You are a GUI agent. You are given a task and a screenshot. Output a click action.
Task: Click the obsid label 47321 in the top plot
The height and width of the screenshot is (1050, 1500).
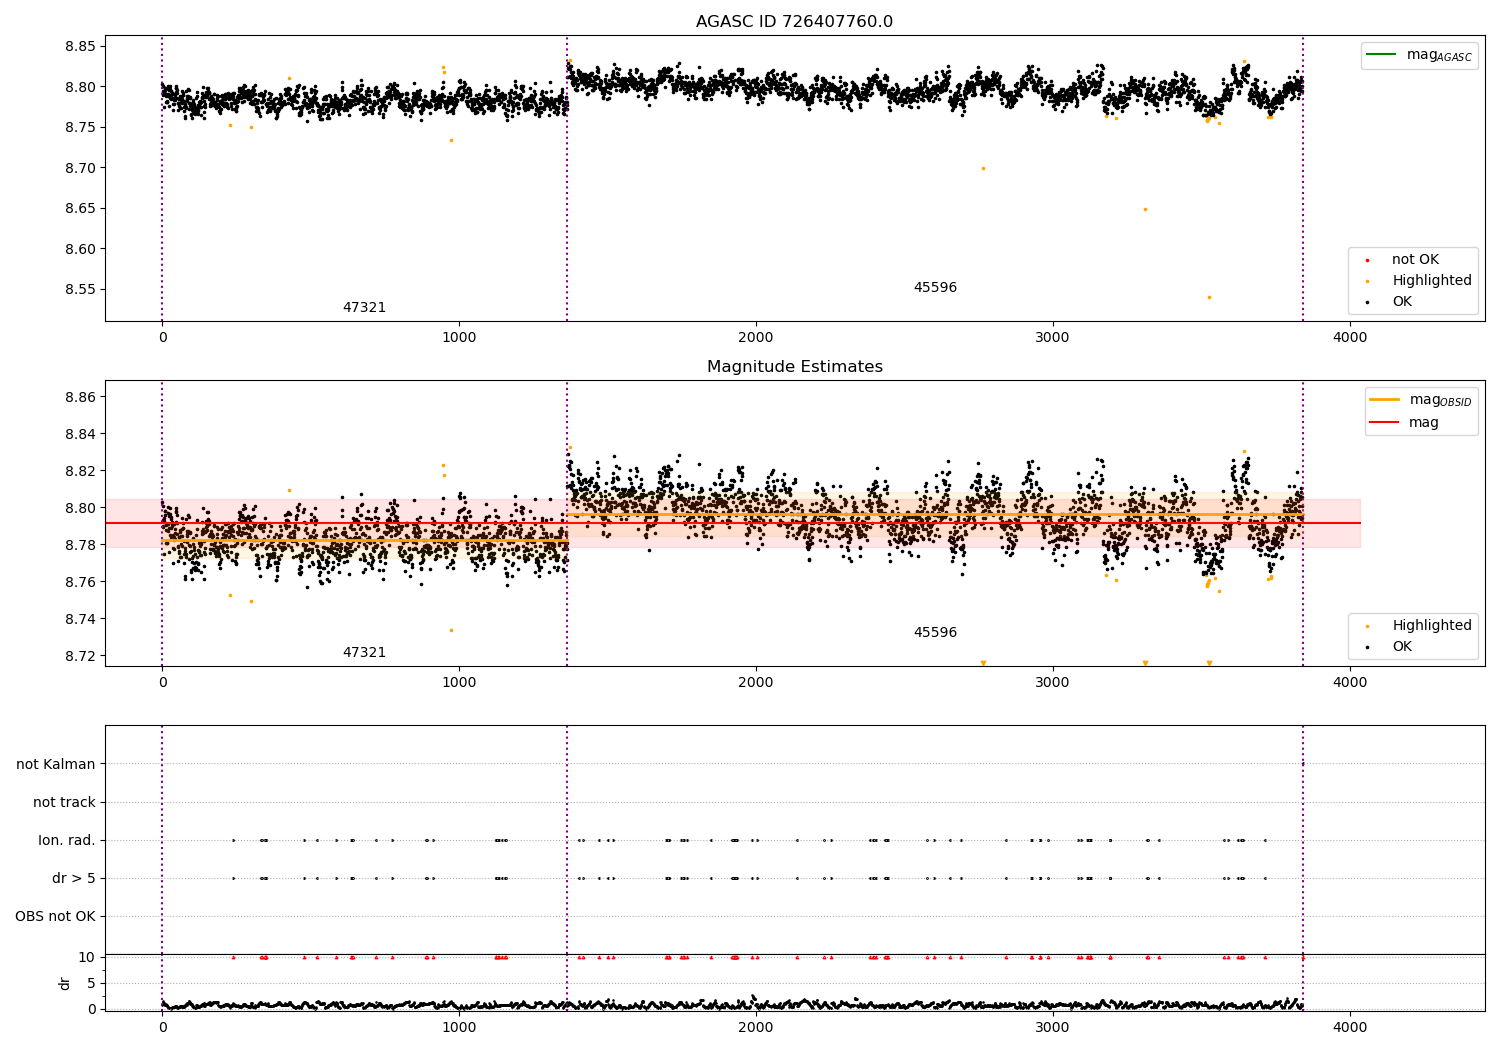[364, 308]
